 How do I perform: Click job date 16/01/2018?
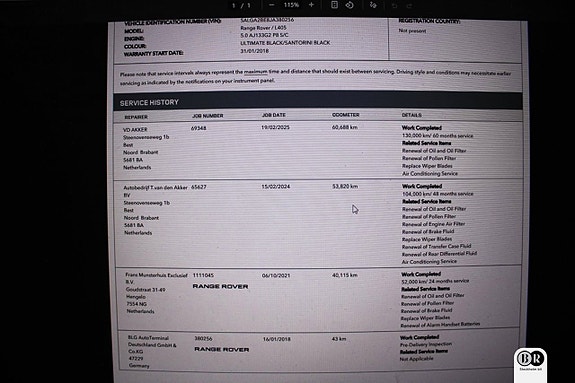276,339
